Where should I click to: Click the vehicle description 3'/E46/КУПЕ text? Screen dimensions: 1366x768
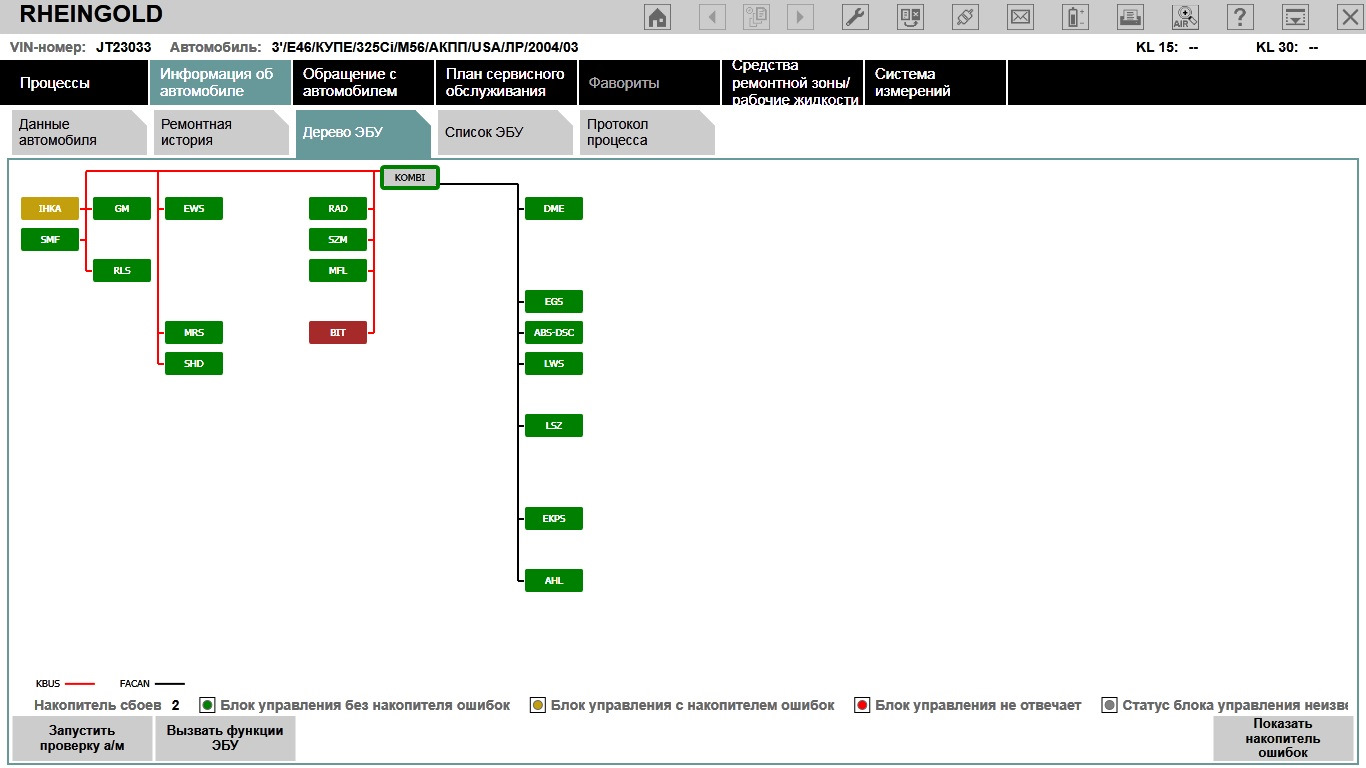pyautogui.click(x=425, y=47)
